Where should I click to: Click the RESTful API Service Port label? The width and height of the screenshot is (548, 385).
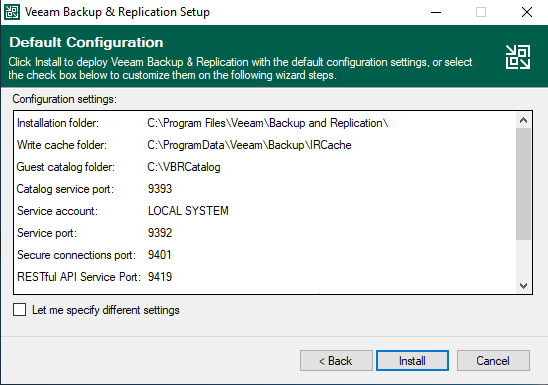tap(79, 277)
